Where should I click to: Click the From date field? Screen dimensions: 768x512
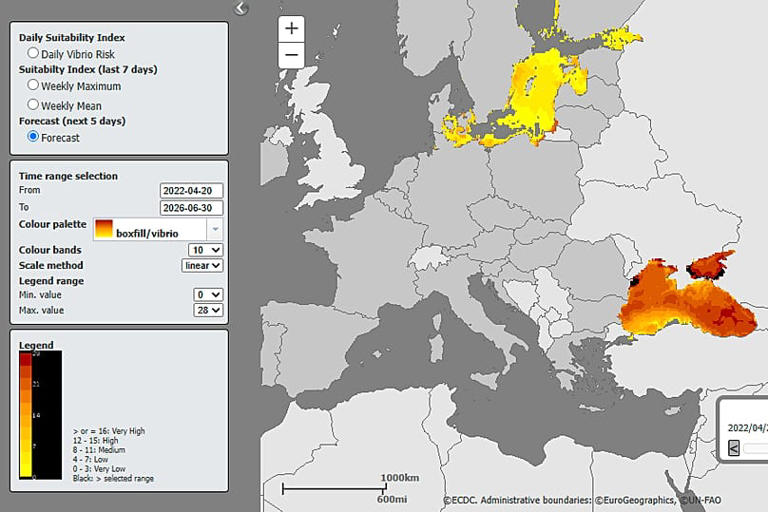pyautogui.click(x=192, y=191)
